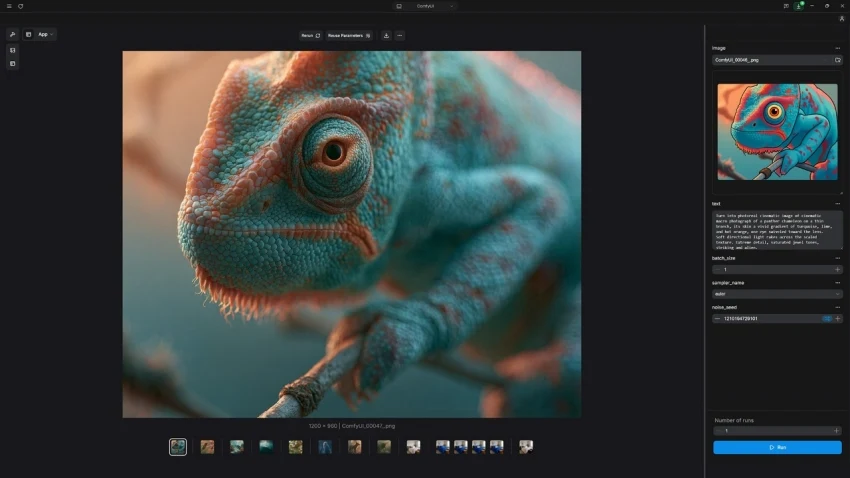The width and height of the screenshot is (850, 478).
Task: Click the 'noise_seed' label
Action: pos(724,307)
